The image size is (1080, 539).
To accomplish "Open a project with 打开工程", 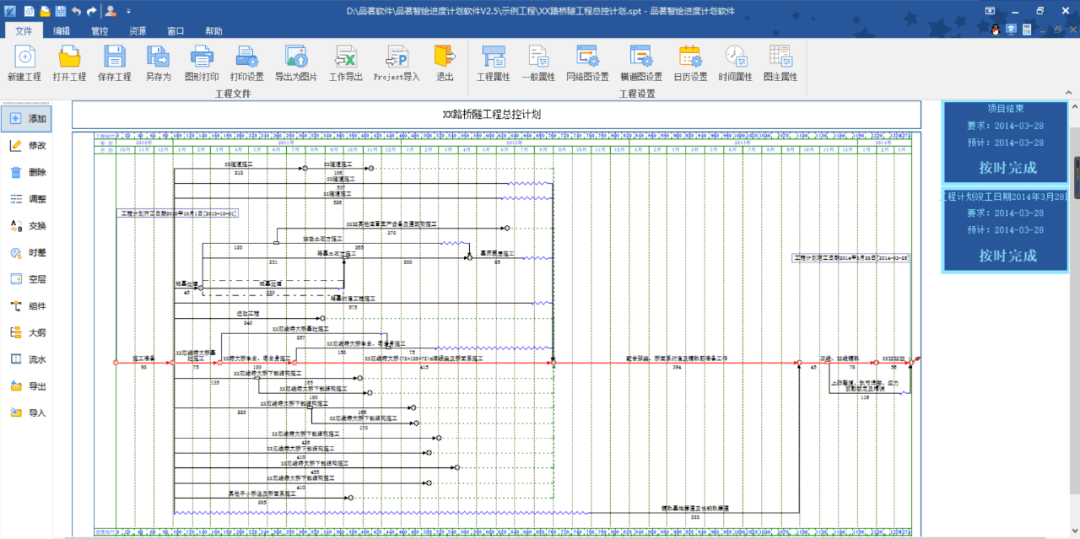I will point(69,63).
